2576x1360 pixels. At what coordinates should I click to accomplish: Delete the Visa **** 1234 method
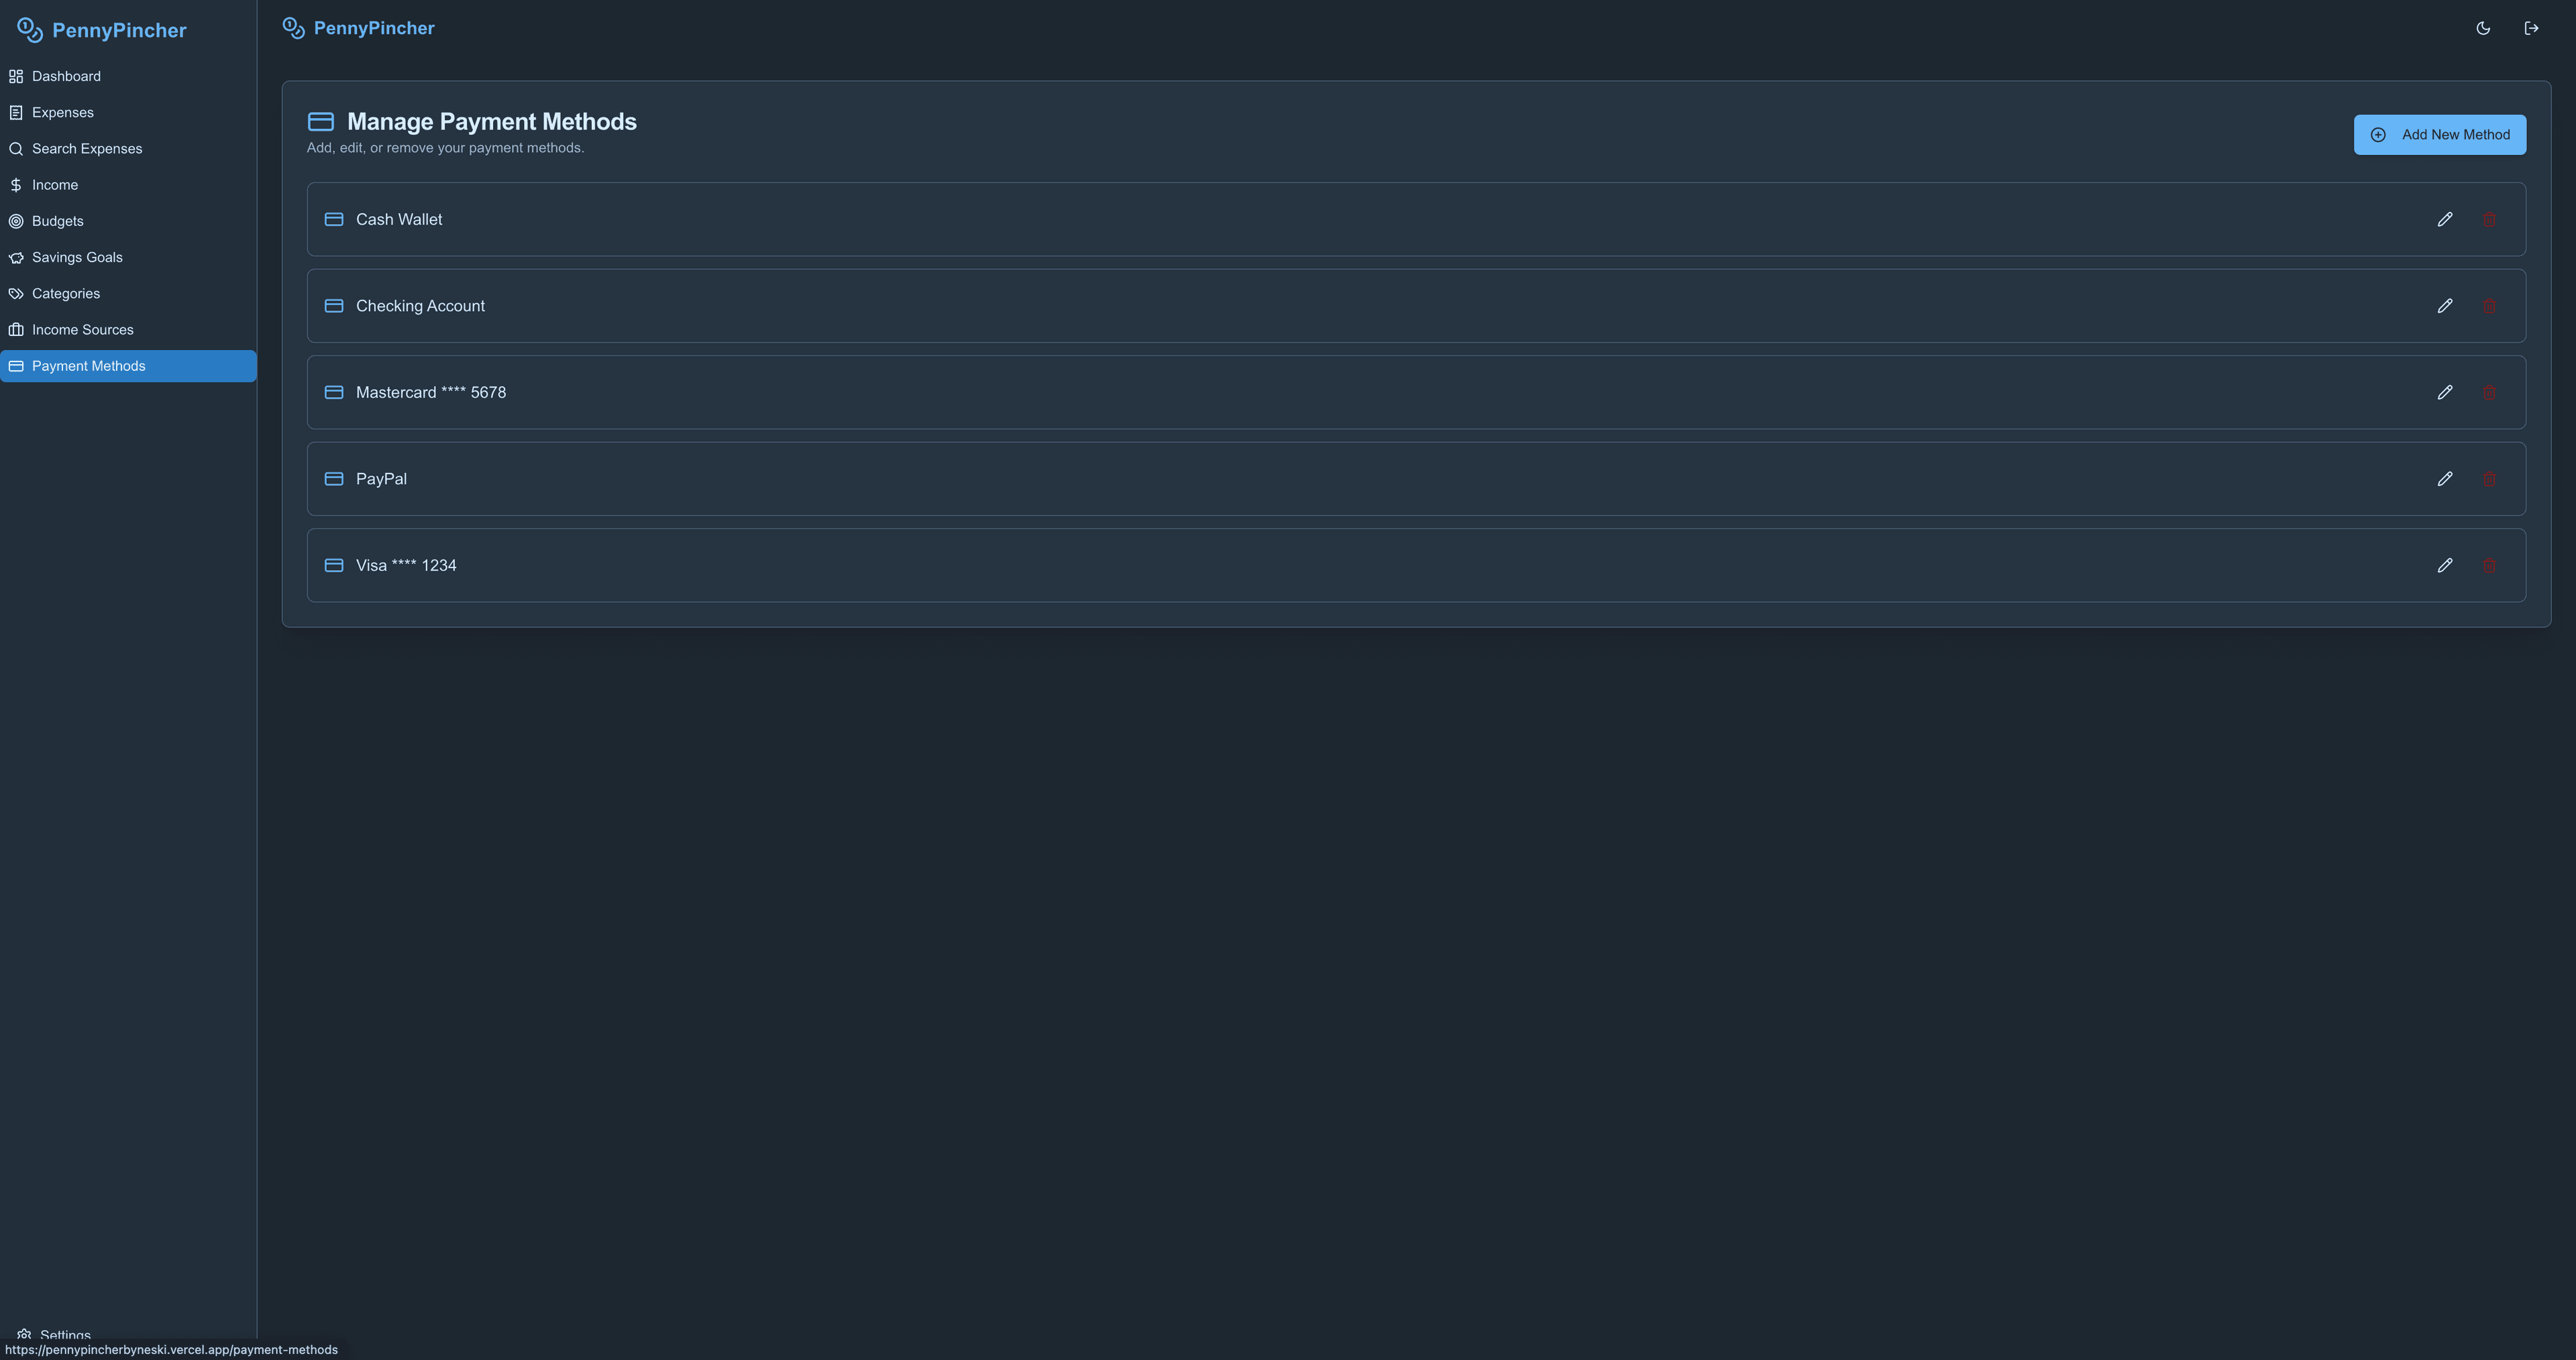pos(2489,565)
